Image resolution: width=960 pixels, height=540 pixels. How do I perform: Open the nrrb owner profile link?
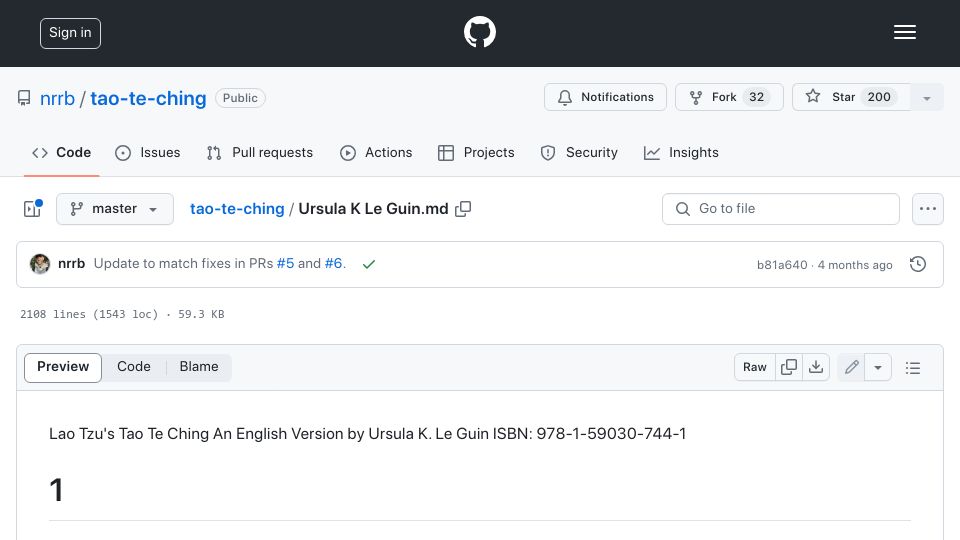pyautogui.click(x=57, y=98)
